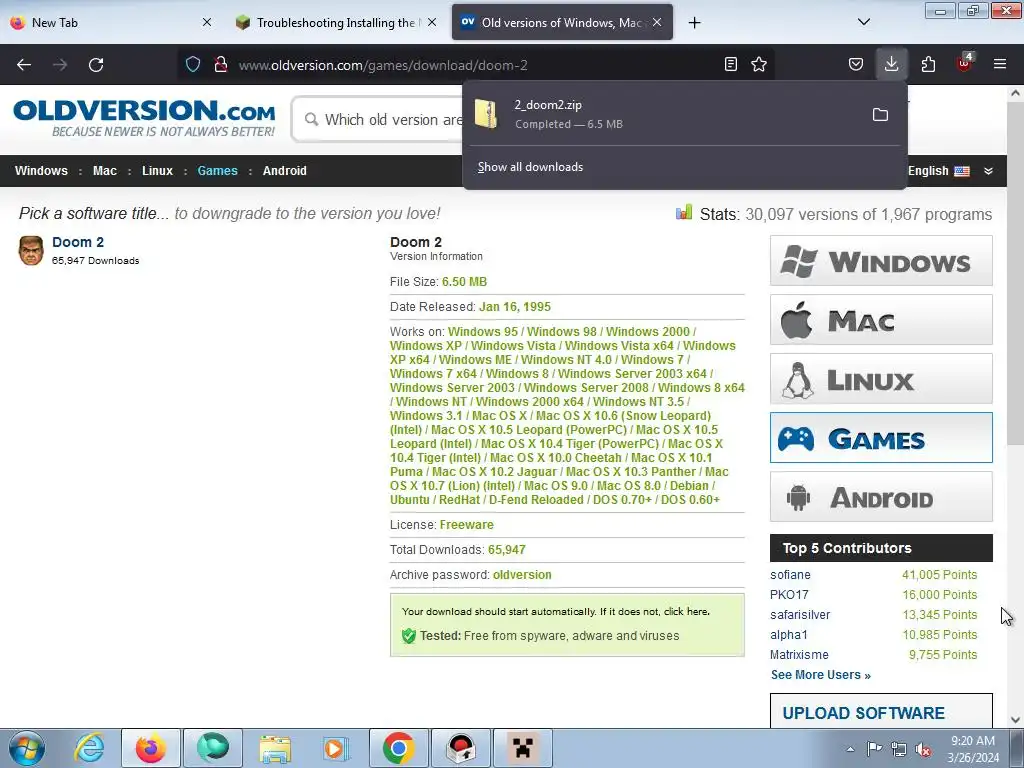Expand the English language dropdown

pos(988,171)
